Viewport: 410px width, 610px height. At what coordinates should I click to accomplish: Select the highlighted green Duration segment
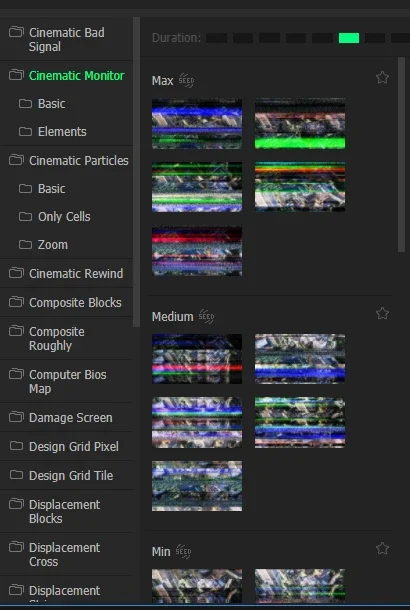[349, 38]
